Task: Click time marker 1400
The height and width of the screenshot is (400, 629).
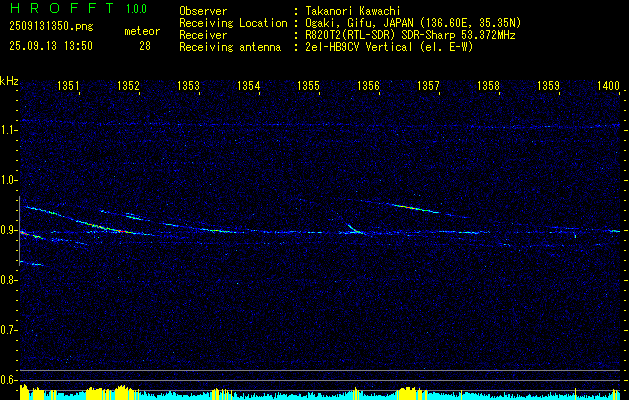Action: click(x=609, y=85)
